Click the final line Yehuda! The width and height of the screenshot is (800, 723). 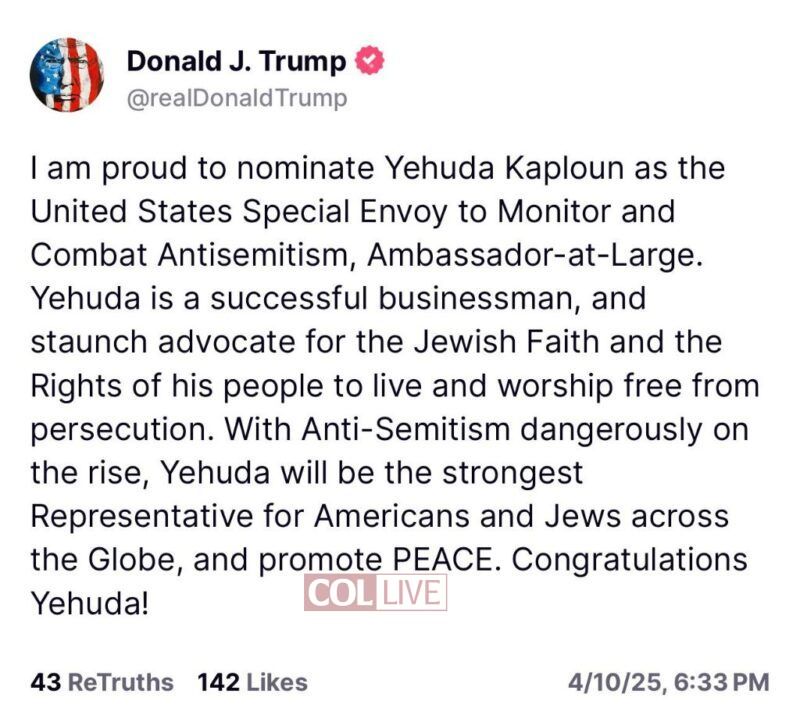point(90,602)
